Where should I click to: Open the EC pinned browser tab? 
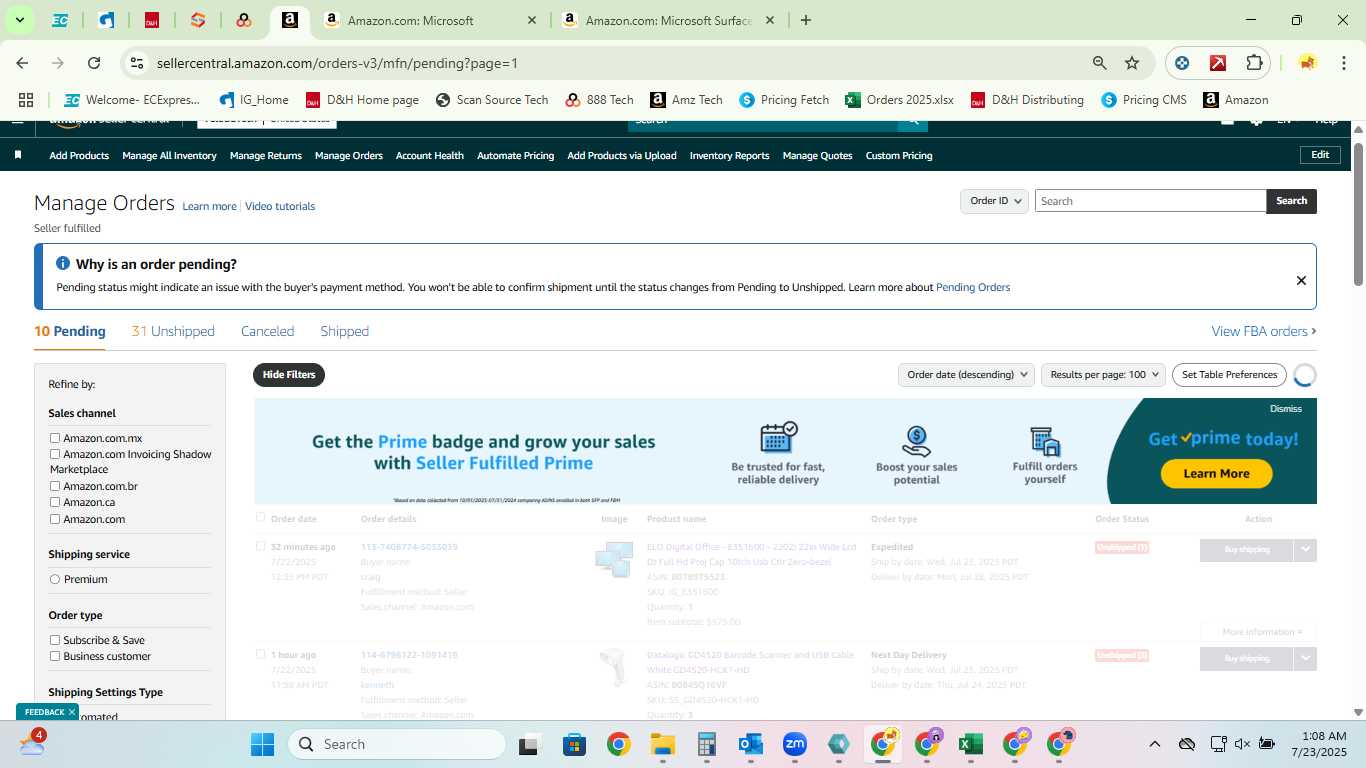pyautogui.click(x=60, y=20)
